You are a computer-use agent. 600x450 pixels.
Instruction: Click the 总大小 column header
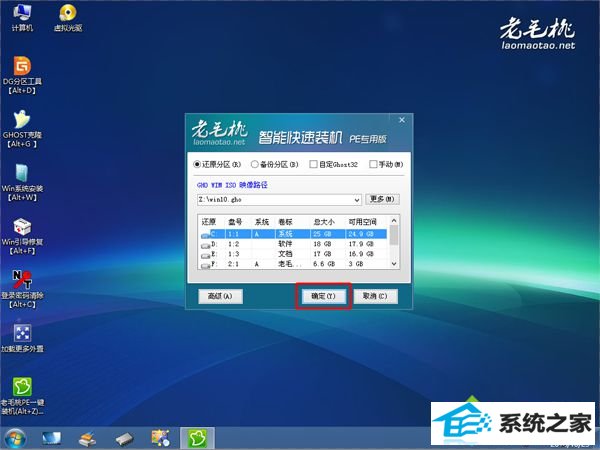[x=324, y=222]
